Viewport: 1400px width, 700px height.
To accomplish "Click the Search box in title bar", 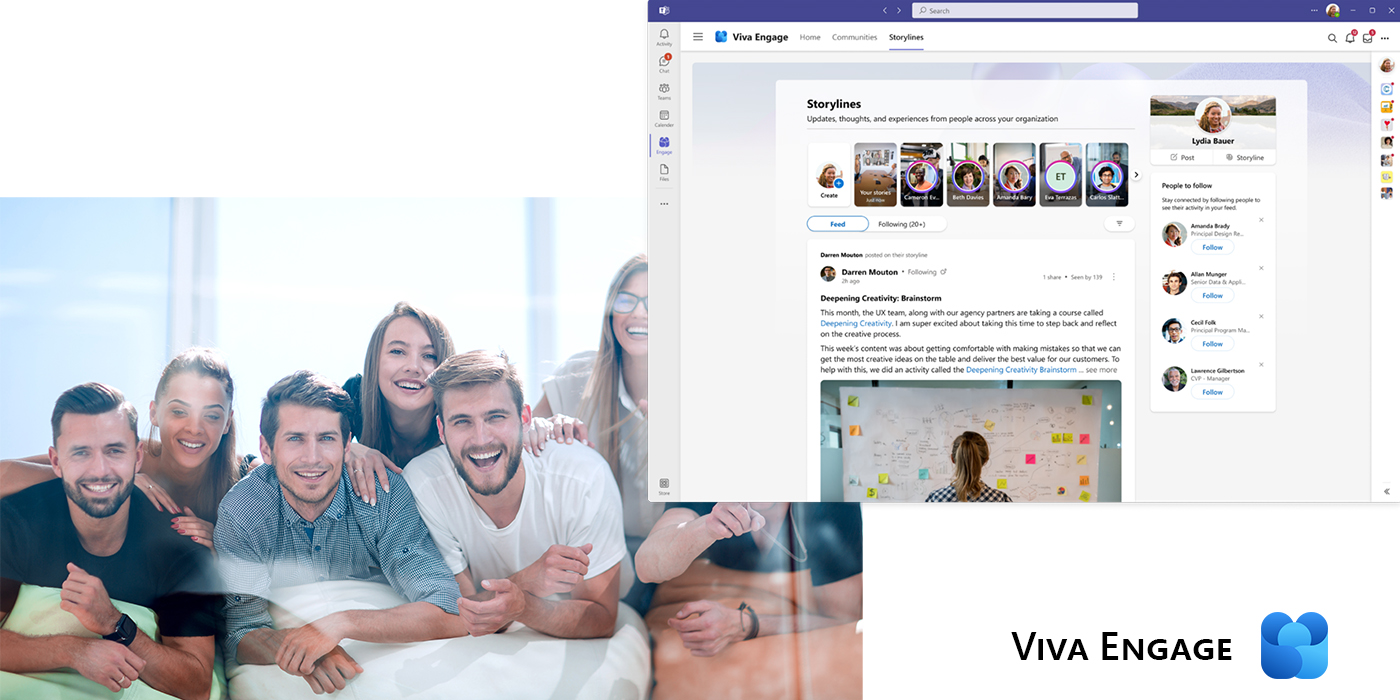I will (x=1025, y=10).
